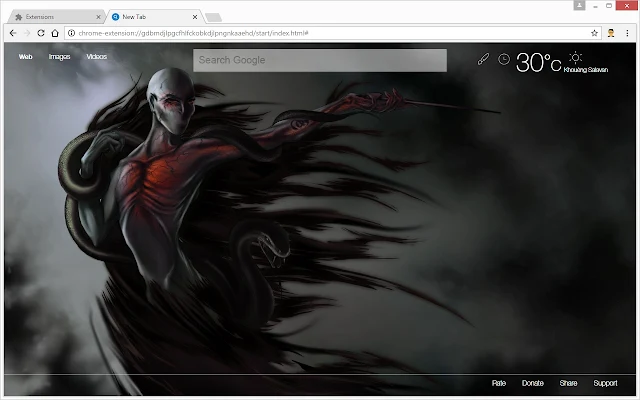The width and height of the screenshot is (640, 400).
Task: Bookmark this page with the star icon
Action: 594,33
